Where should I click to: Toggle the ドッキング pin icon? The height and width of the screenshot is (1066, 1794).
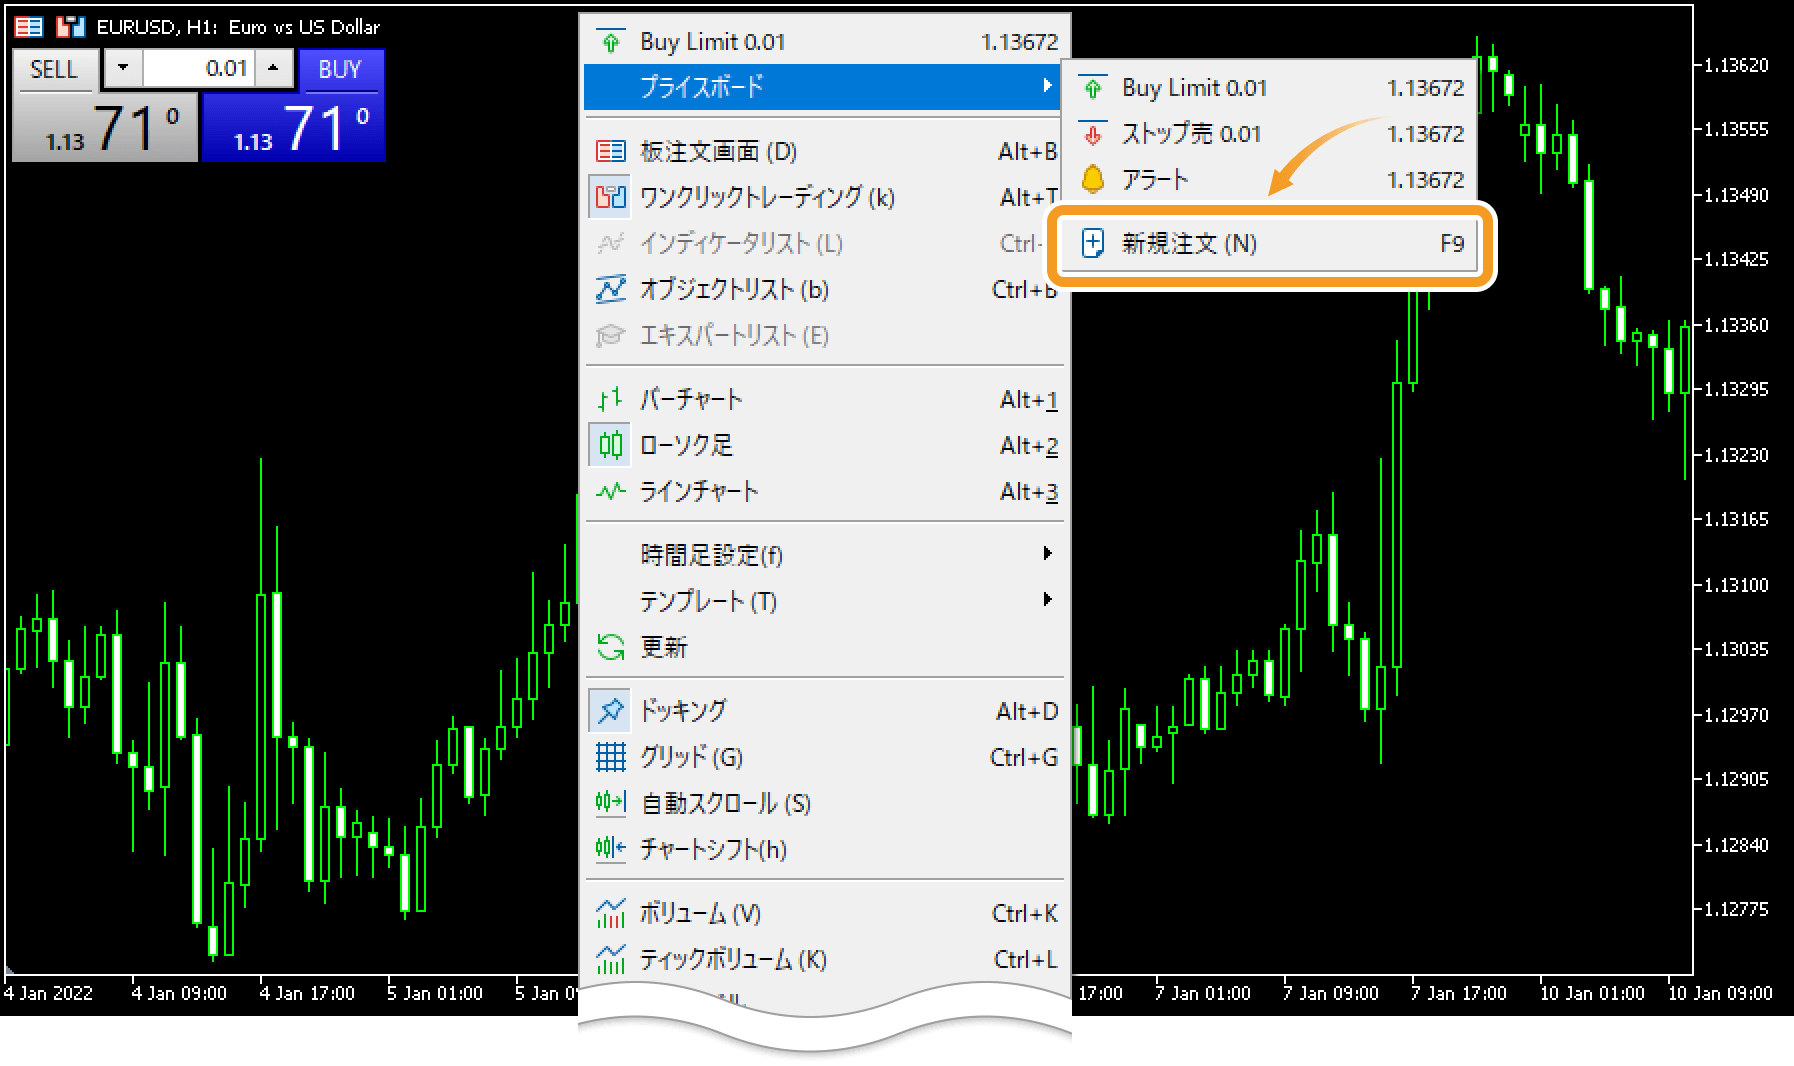[610, 711]
